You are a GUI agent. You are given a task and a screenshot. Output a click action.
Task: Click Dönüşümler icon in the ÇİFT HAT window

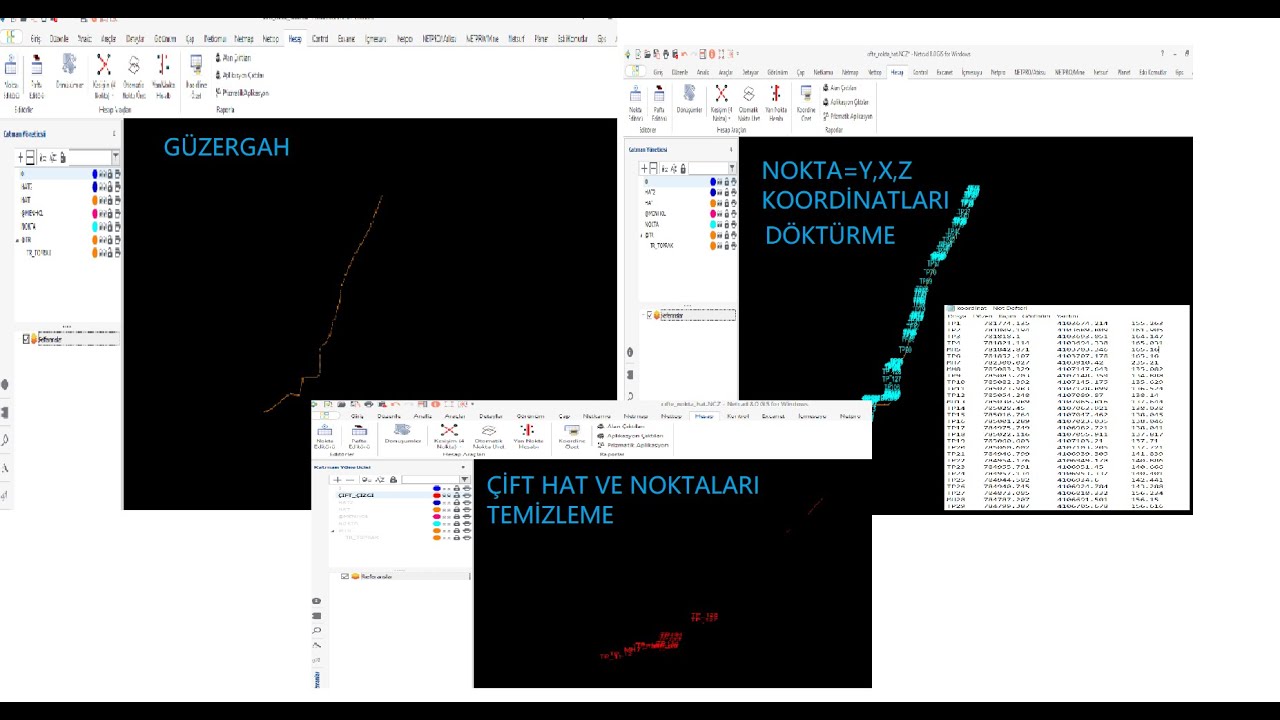(x=403, y=434)
